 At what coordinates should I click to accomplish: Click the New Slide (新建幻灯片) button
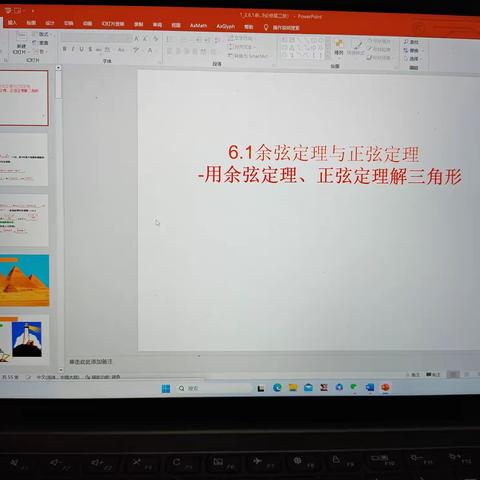click(21, 43)
